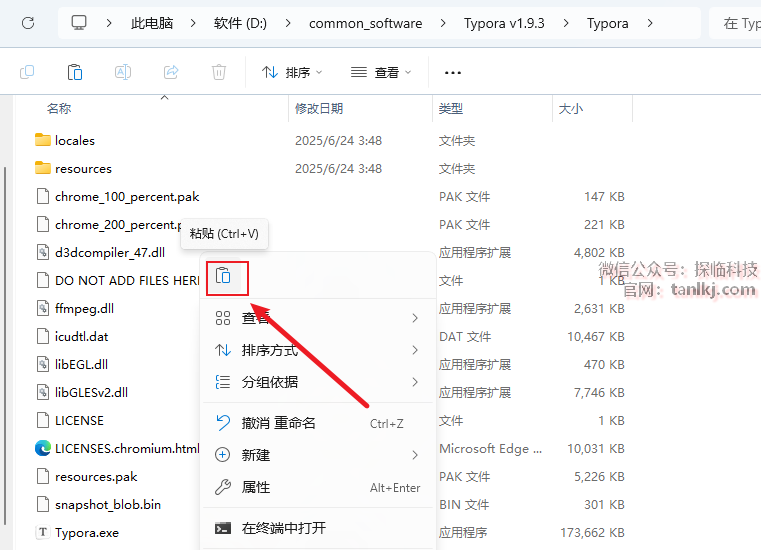
Task: Click the search box in address bar
Action: coord(736,23)
